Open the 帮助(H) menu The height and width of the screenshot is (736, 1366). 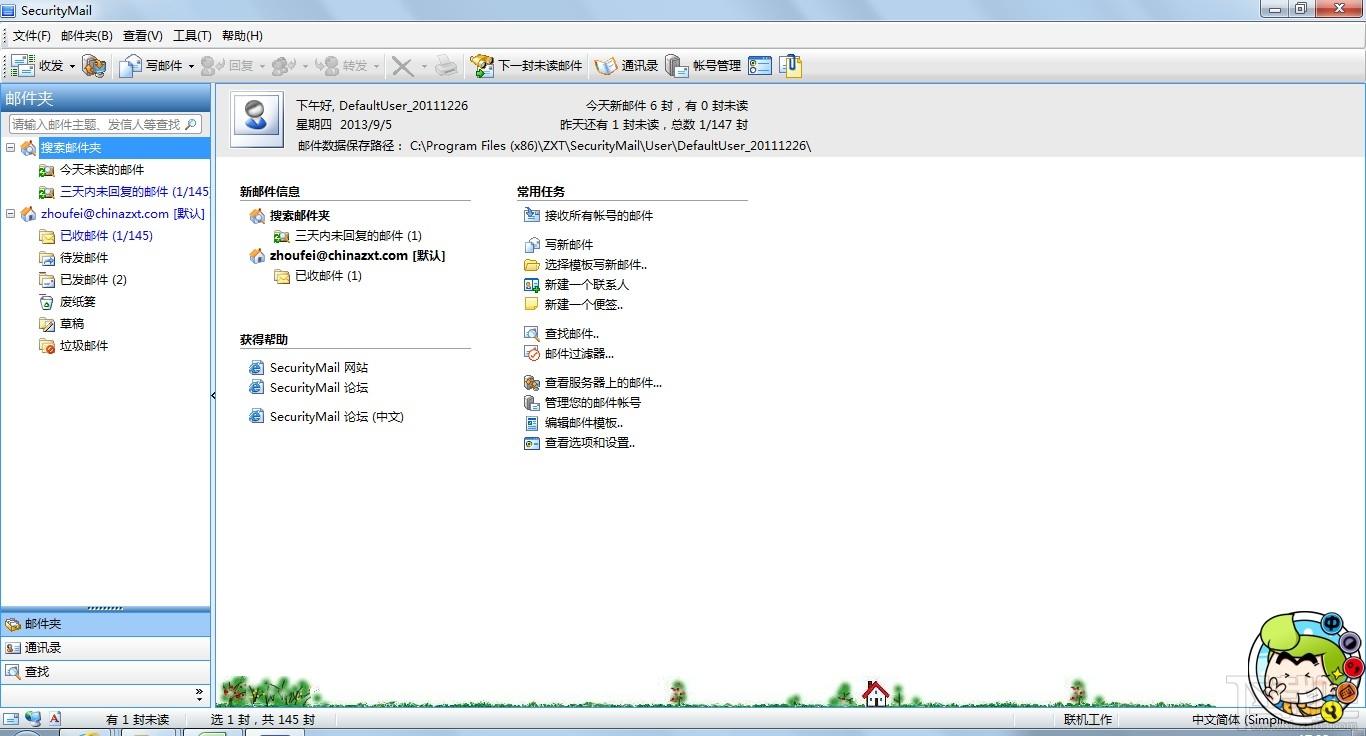pyautogui.click(x=242, y=36)
